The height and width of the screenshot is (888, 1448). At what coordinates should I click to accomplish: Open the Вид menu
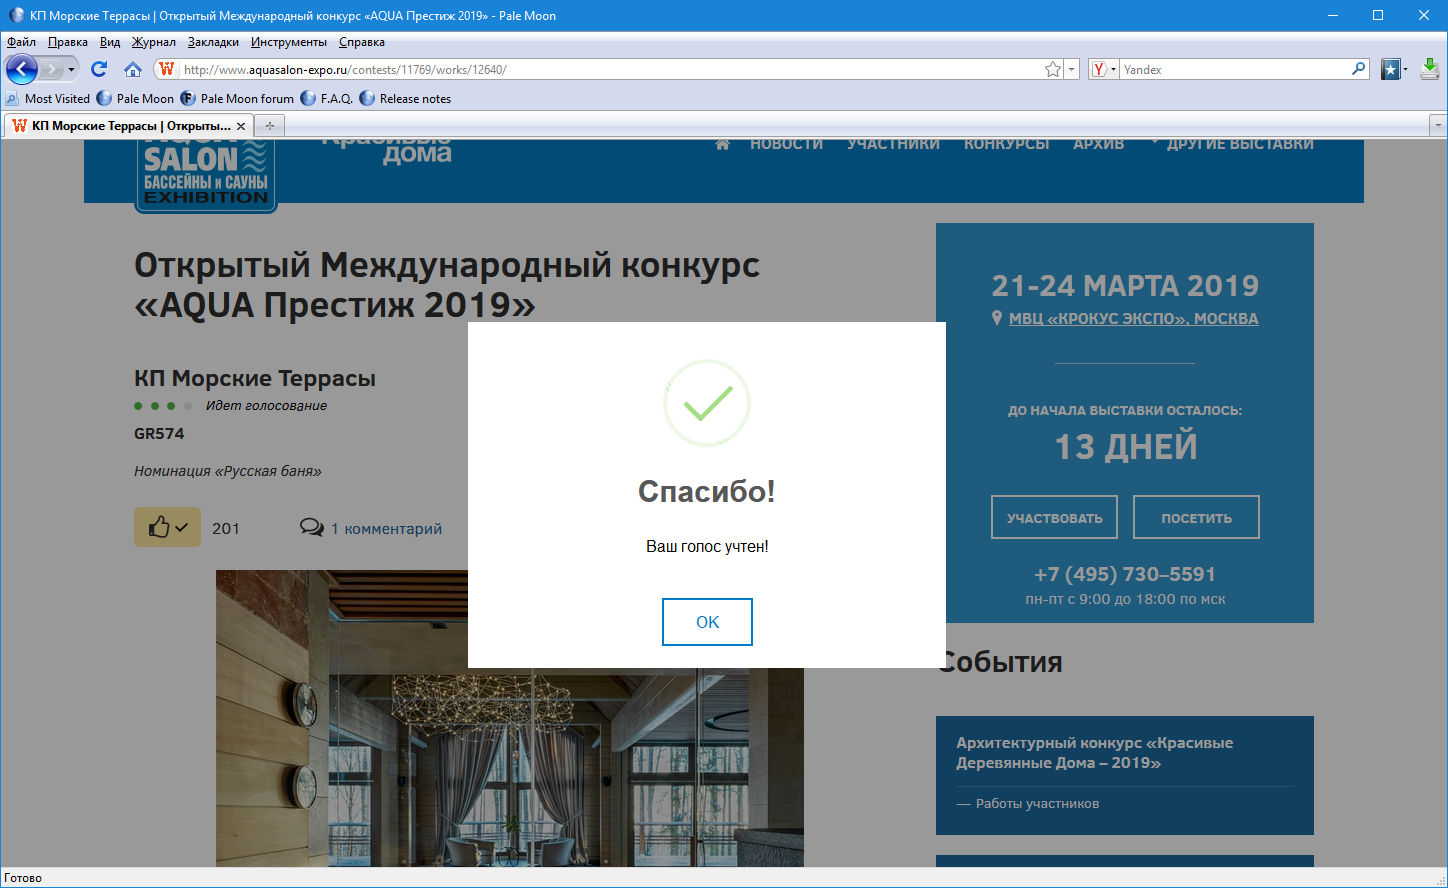pos(110,42)
